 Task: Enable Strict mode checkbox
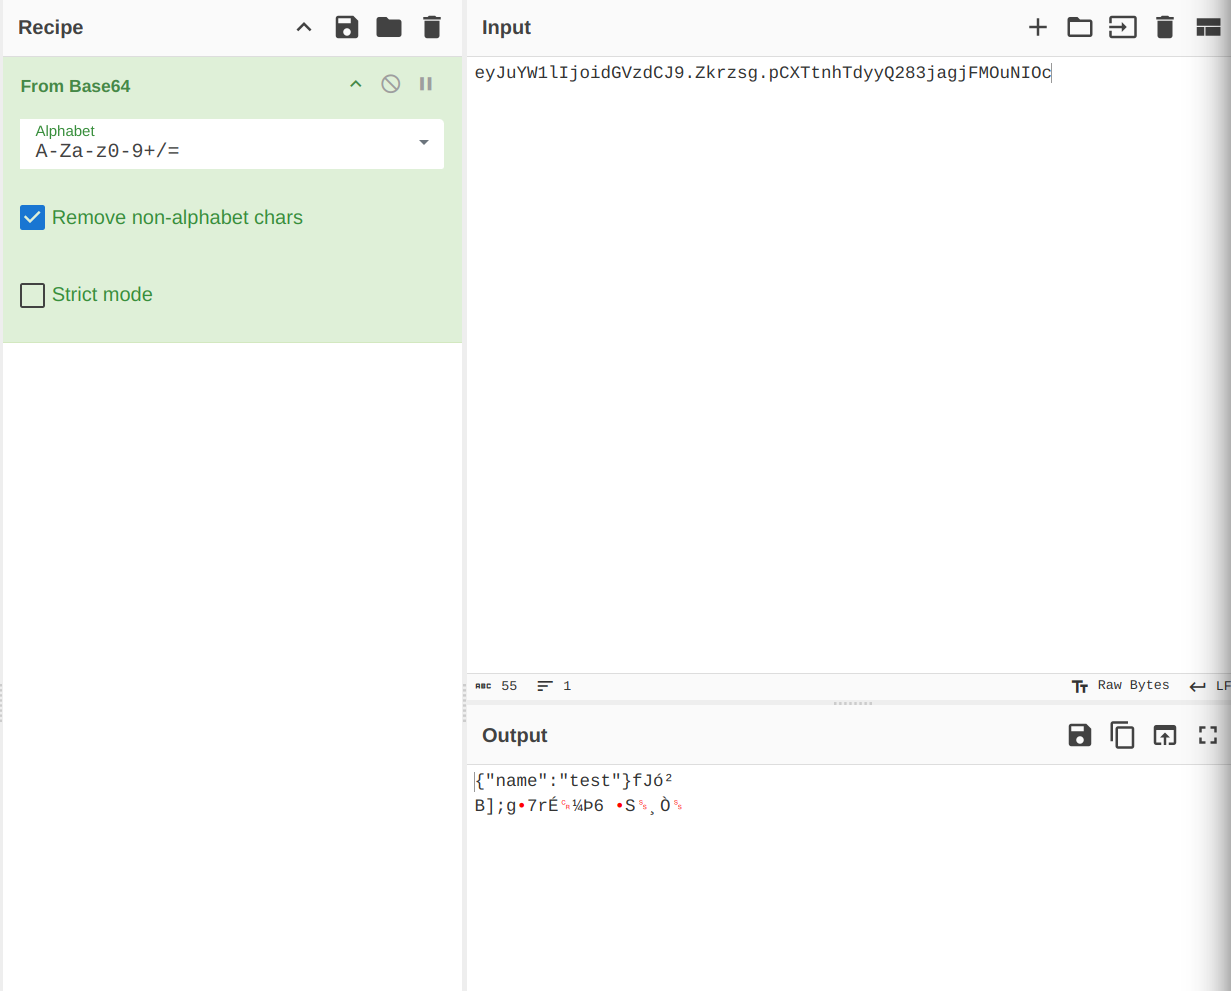(33, 295)
